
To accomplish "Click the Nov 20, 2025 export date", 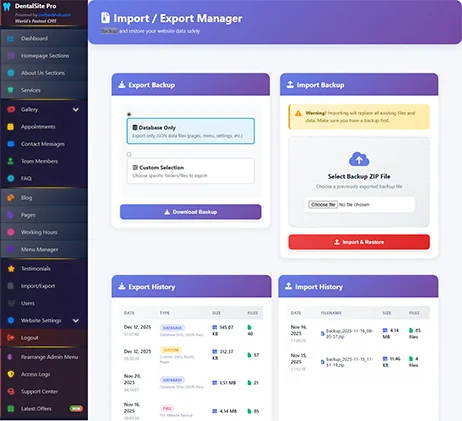I will (x=132, y=379).
